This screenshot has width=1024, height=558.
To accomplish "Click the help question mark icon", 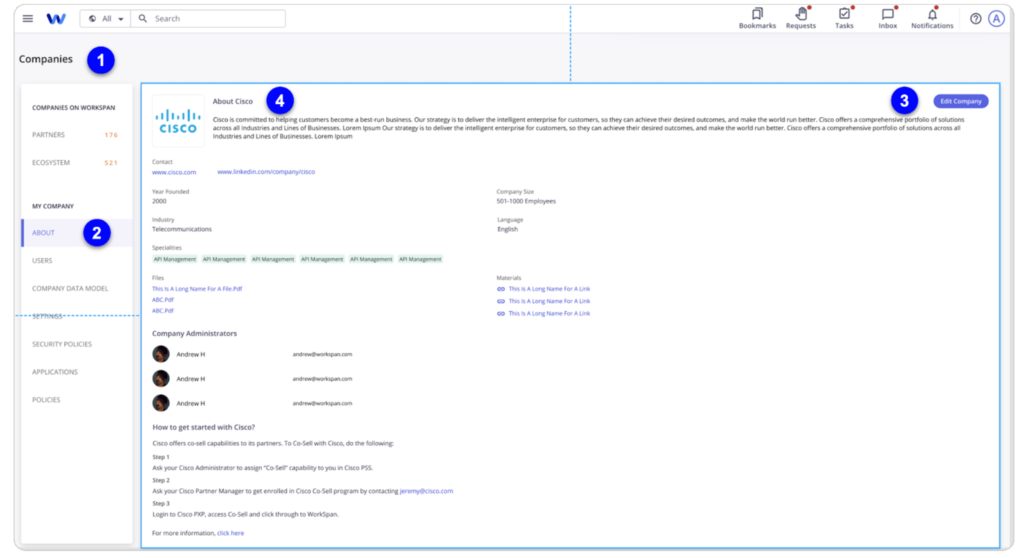I will coord(975,19).
